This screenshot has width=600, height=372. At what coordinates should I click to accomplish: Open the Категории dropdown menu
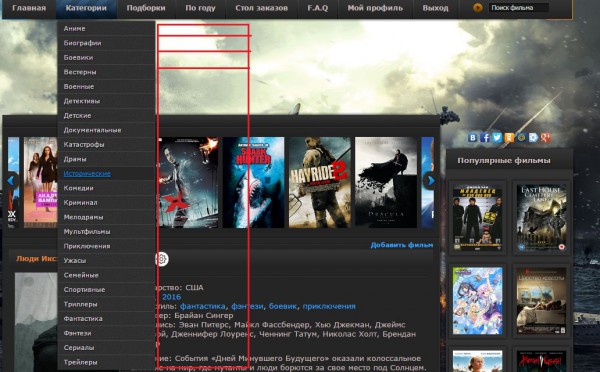point(86,8)
